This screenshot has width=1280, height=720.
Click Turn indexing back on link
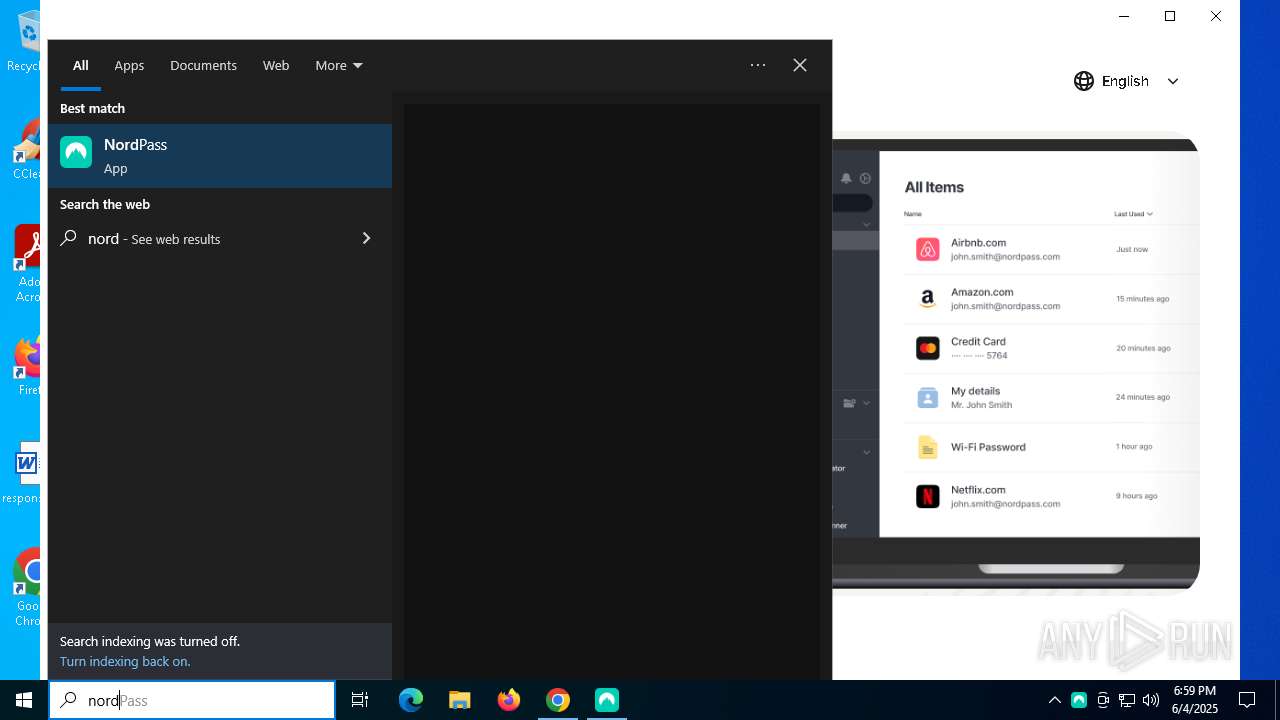tap(125, 661)
